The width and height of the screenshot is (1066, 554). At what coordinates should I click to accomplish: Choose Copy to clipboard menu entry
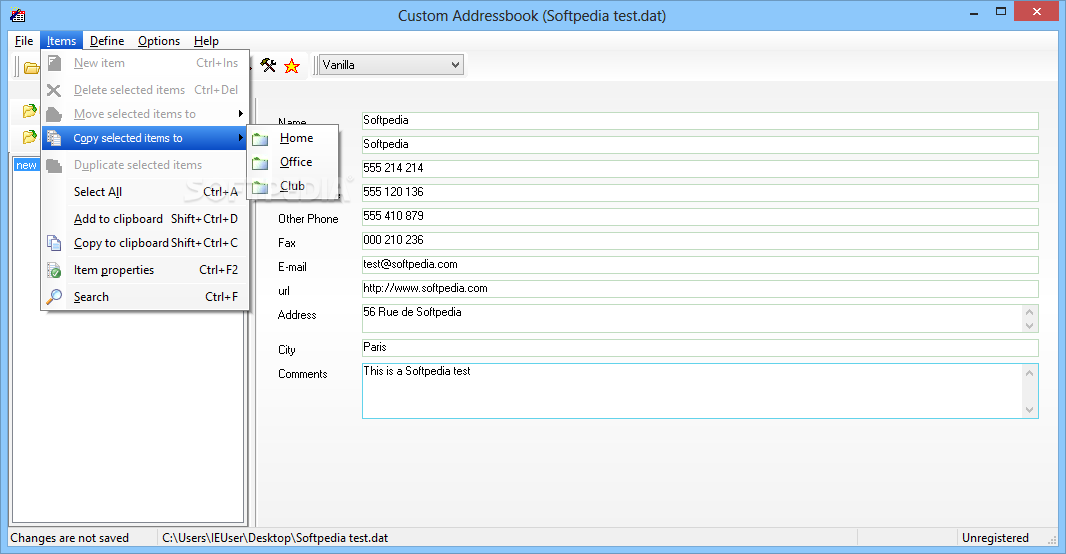pyautogui.click(x=145, y=243)
